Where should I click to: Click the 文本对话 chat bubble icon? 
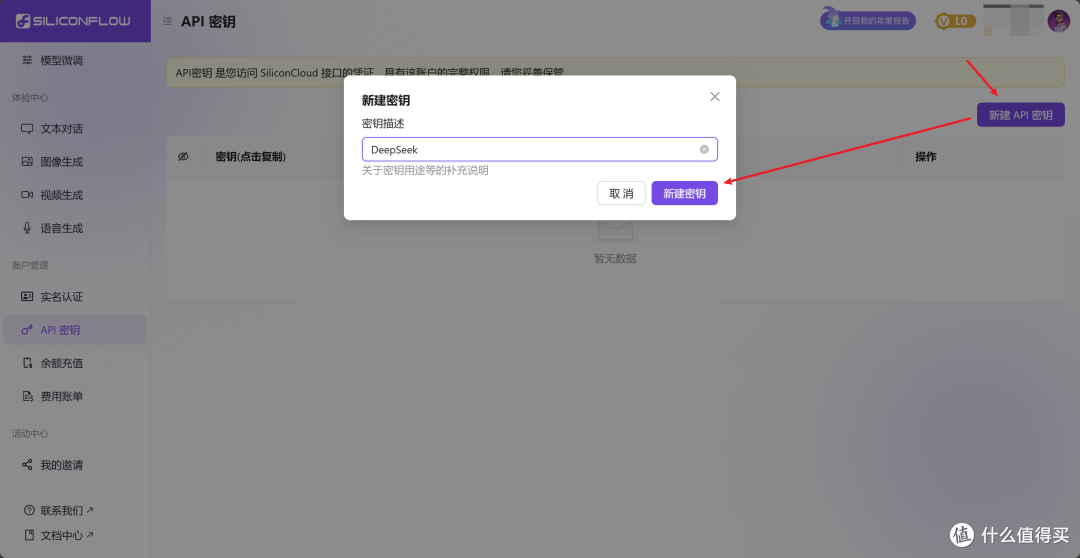(x=28, y=129)
